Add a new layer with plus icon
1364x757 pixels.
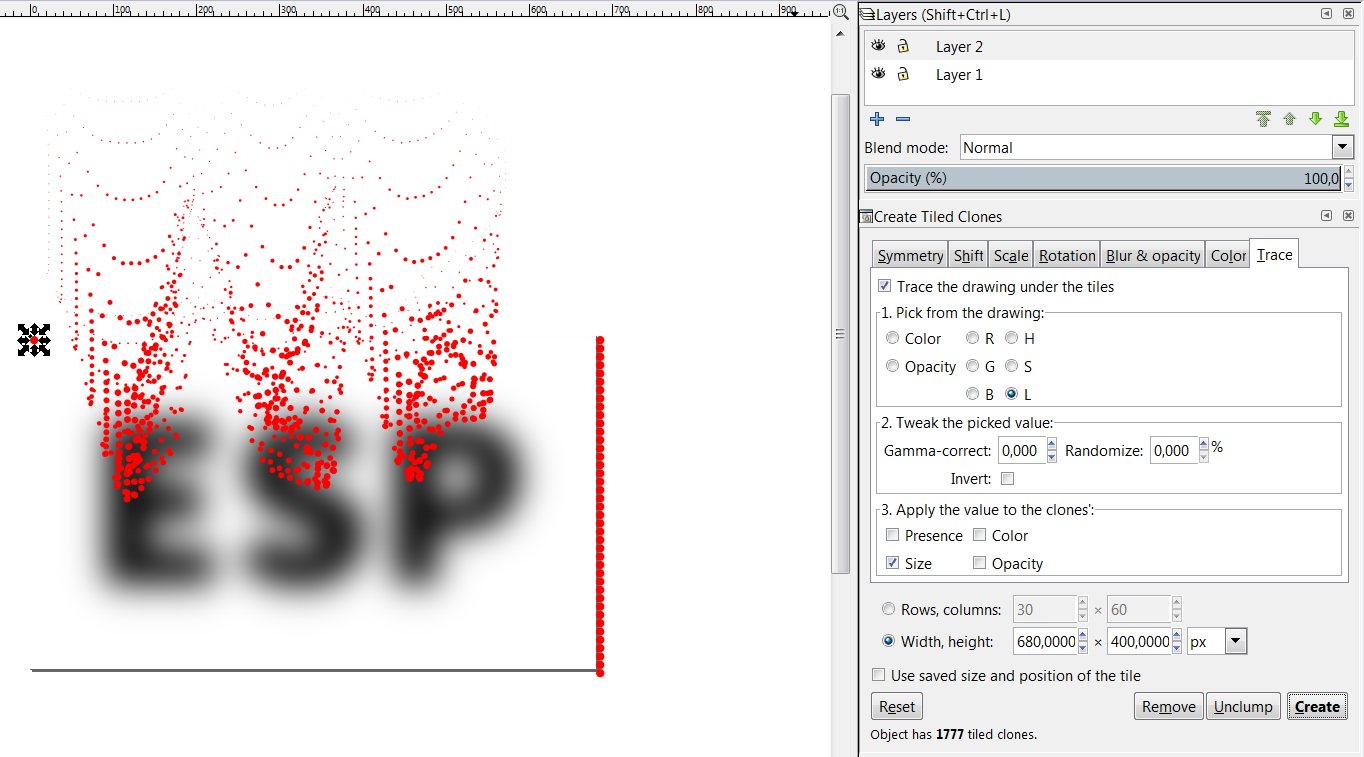point(877,119)
